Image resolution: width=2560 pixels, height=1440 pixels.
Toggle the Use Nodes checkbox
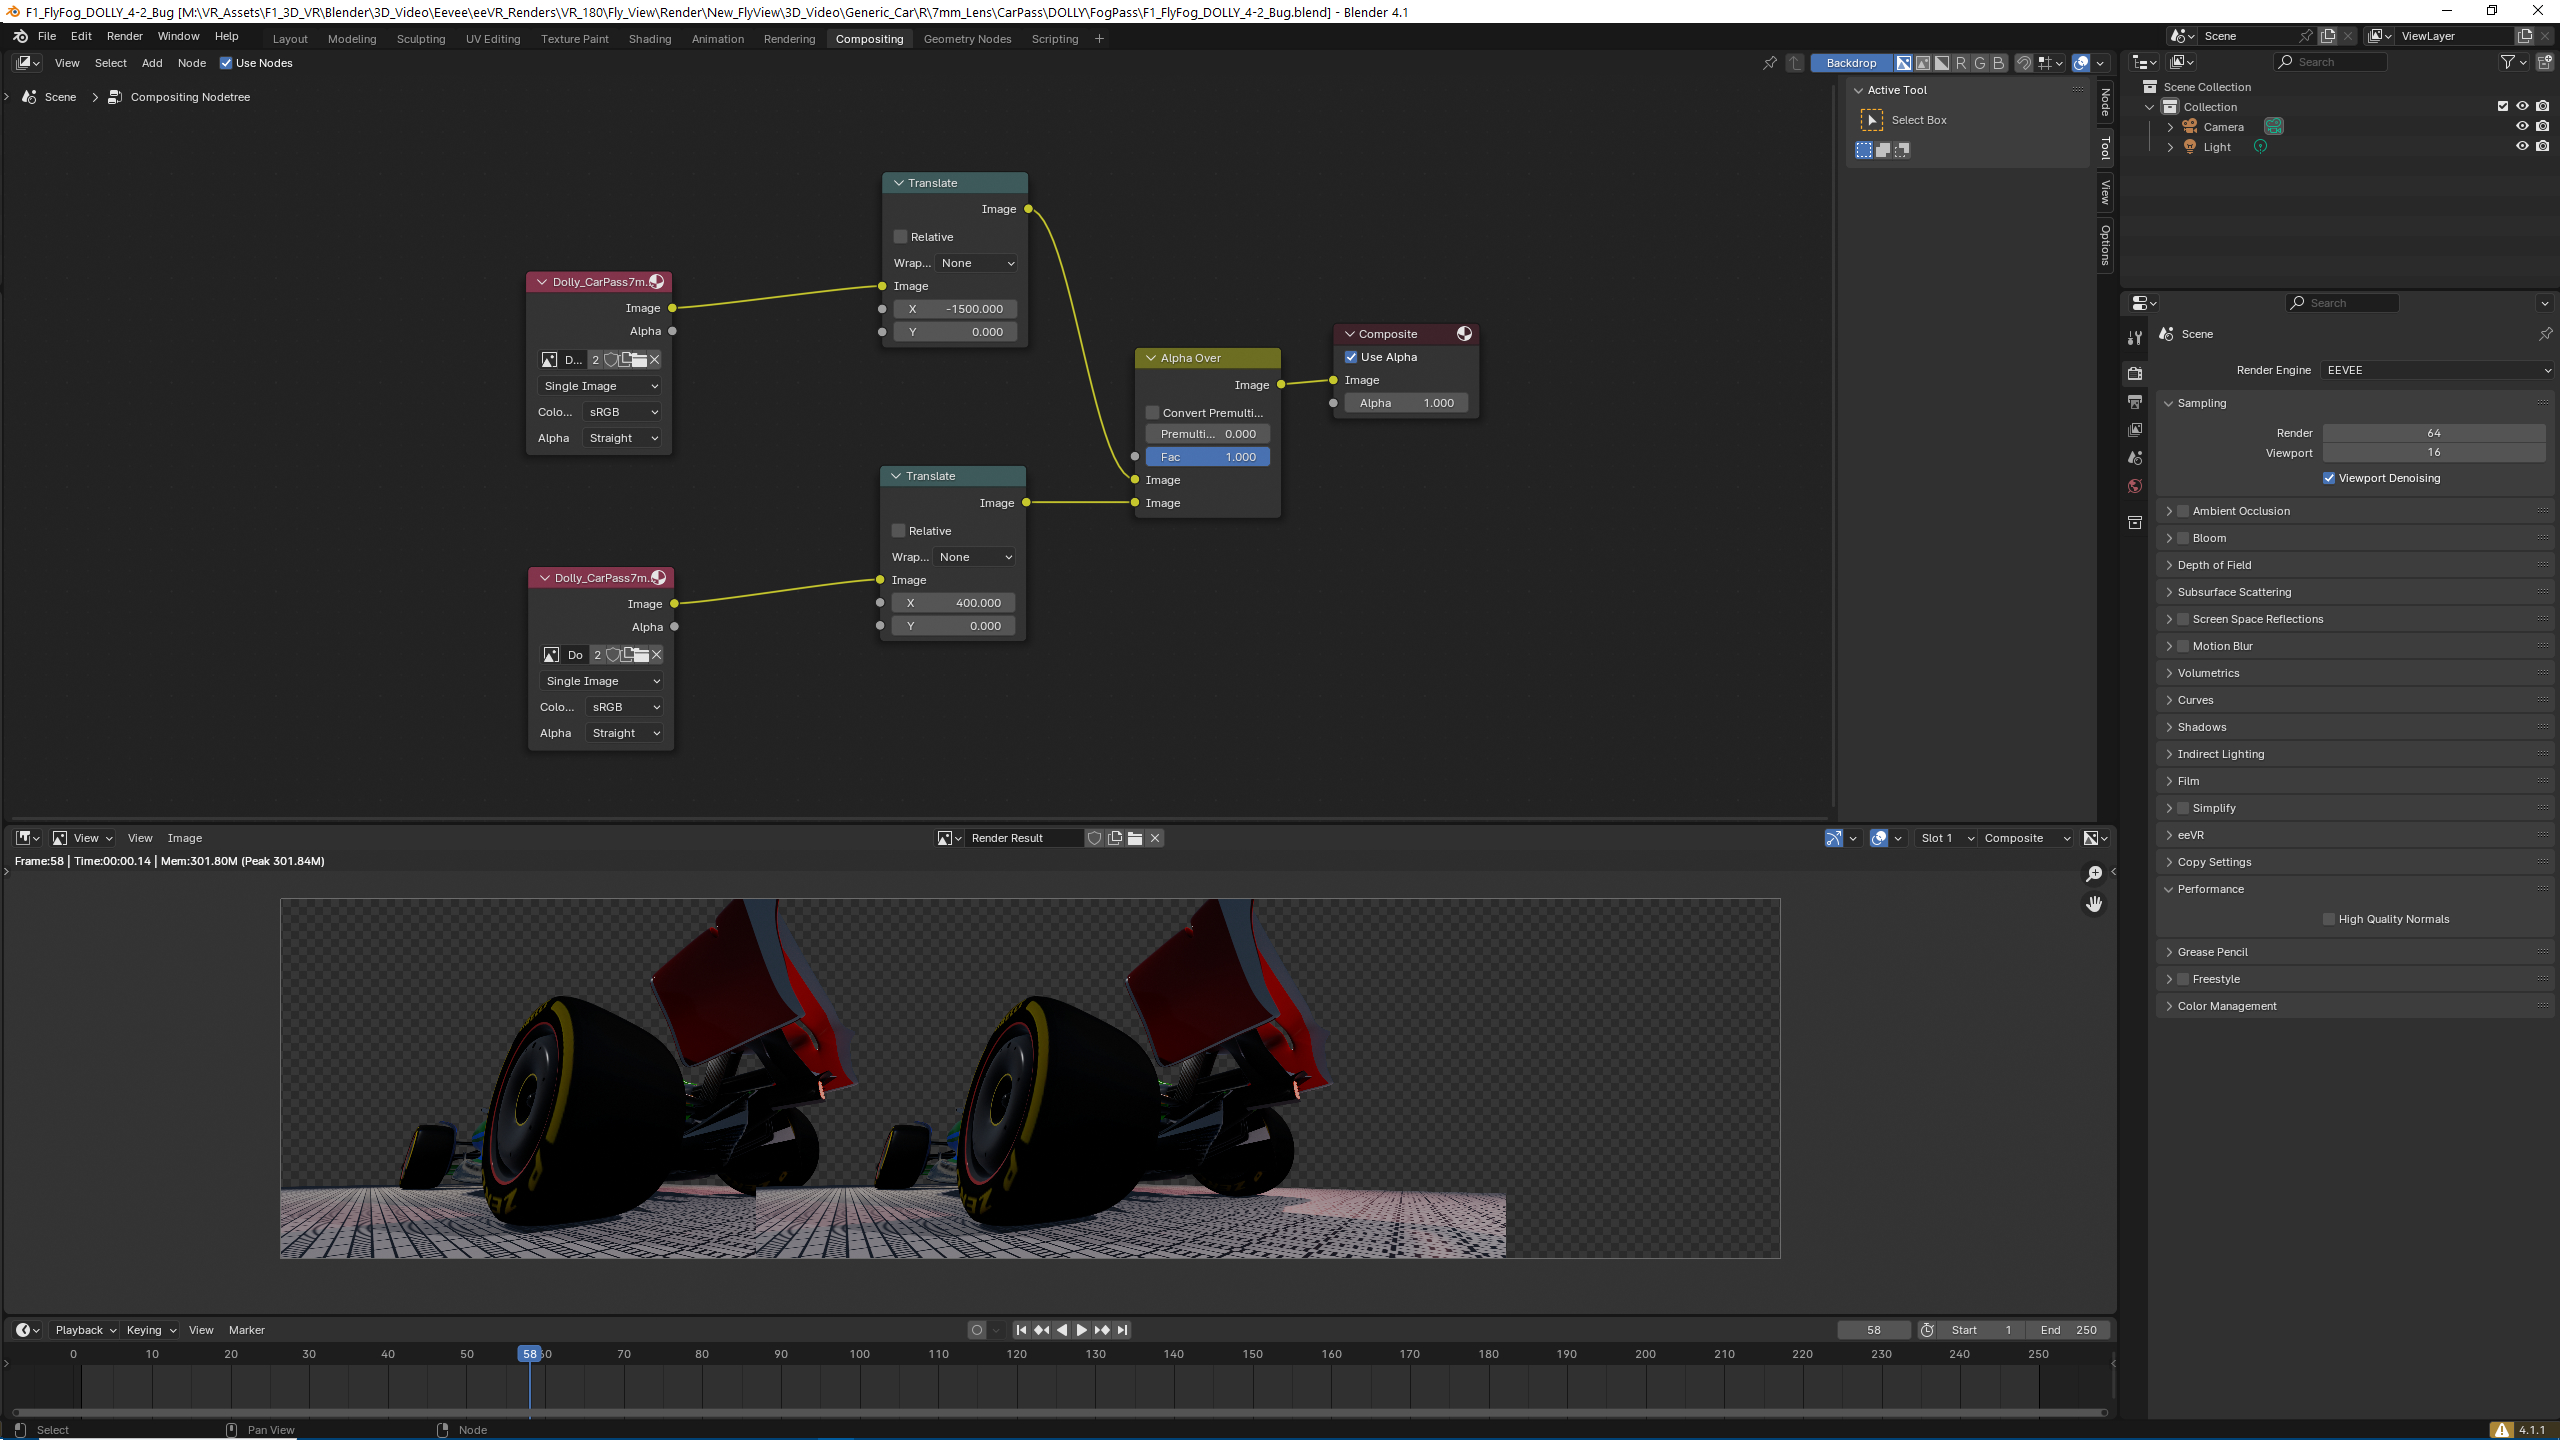click(x=226, y=63)
